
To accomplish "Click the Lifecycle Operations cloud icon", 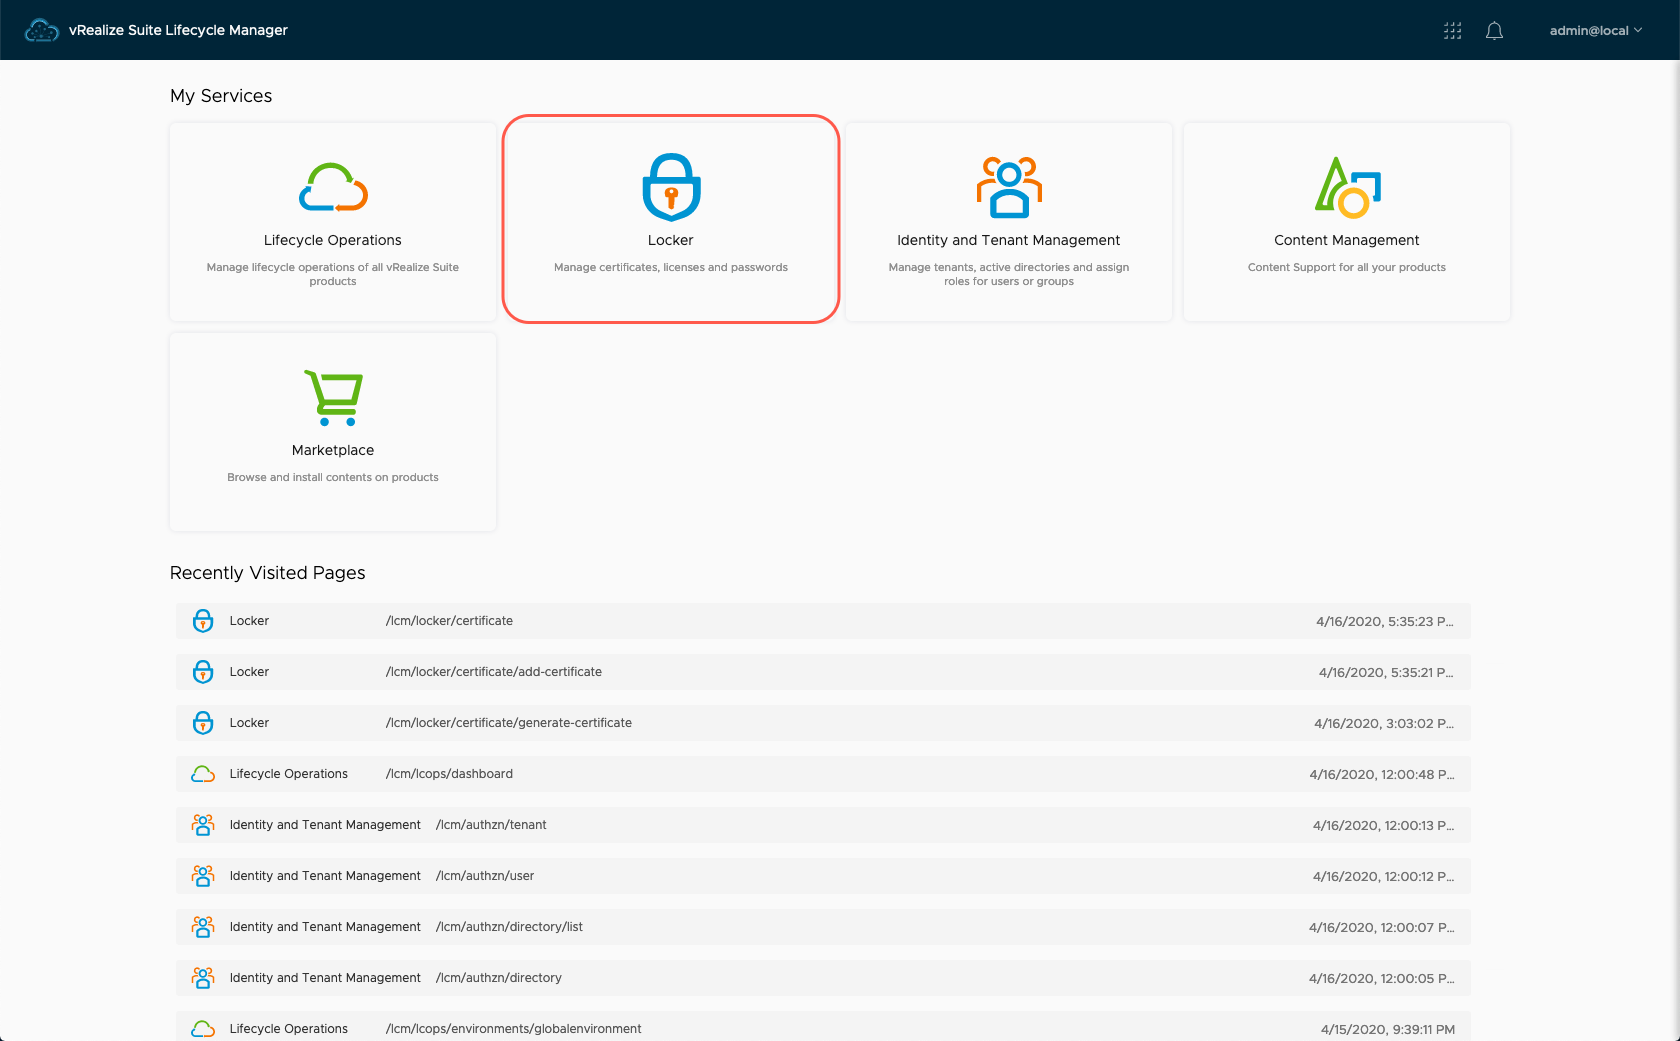I will click(333, 187).
